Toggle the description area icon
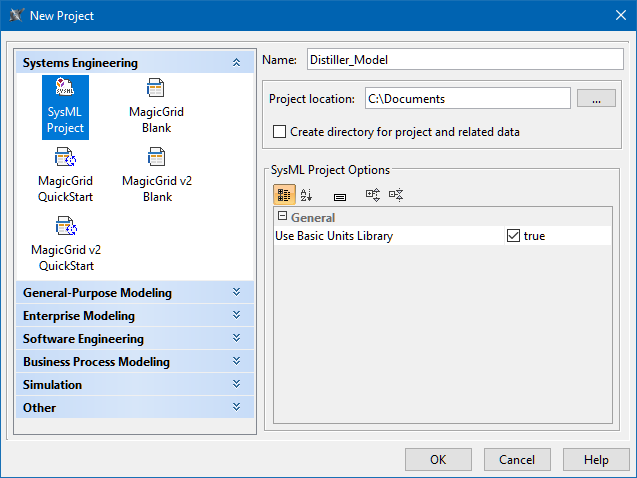This screenshot has width=637, height=478. (x=340, y=196)
